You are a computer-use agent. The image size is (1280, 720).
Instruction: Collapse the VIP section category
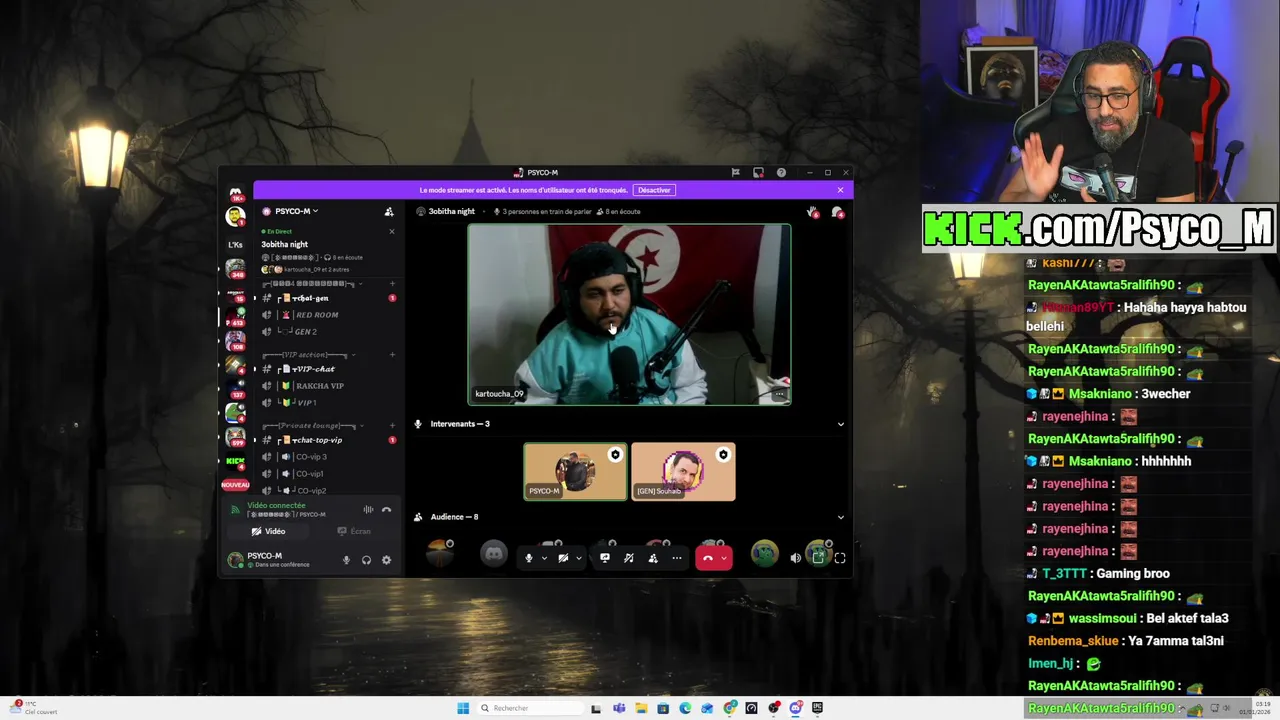[308, 355]
